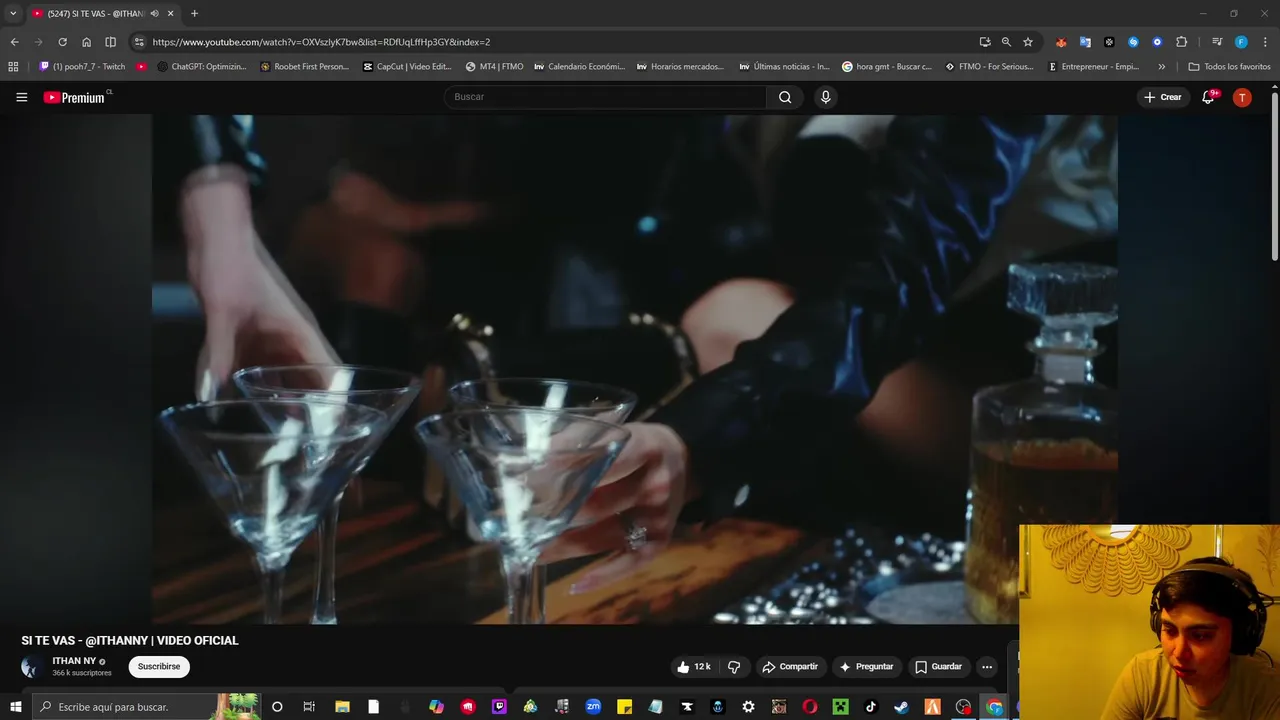Open YouTube notifications bell

click(1208, 97)
